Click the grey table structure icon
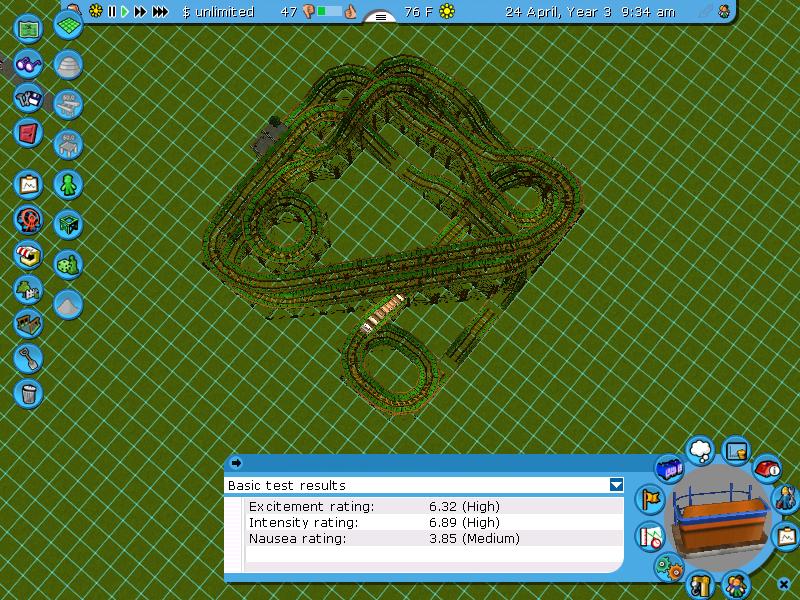The width and height of the screenshot is (800, 600). coord(68,145)
